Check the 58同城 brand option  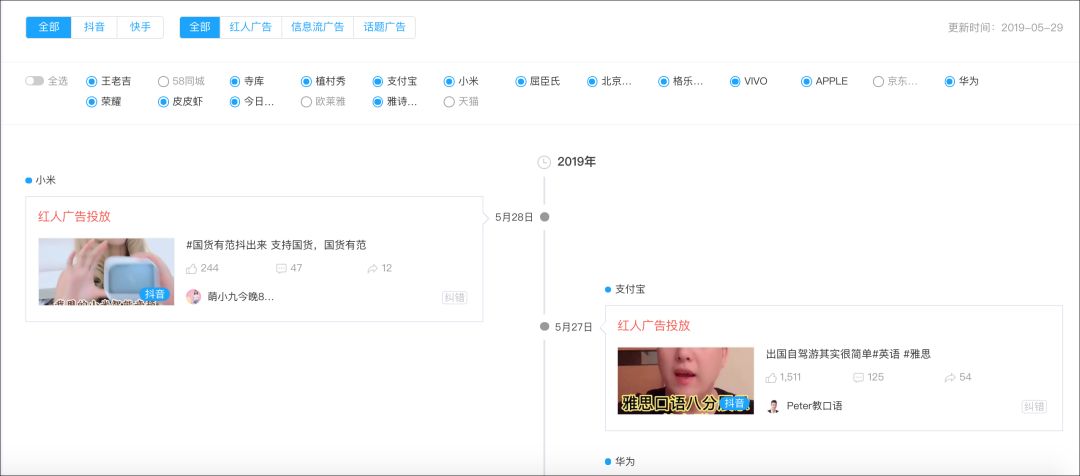tap(163, 81)
